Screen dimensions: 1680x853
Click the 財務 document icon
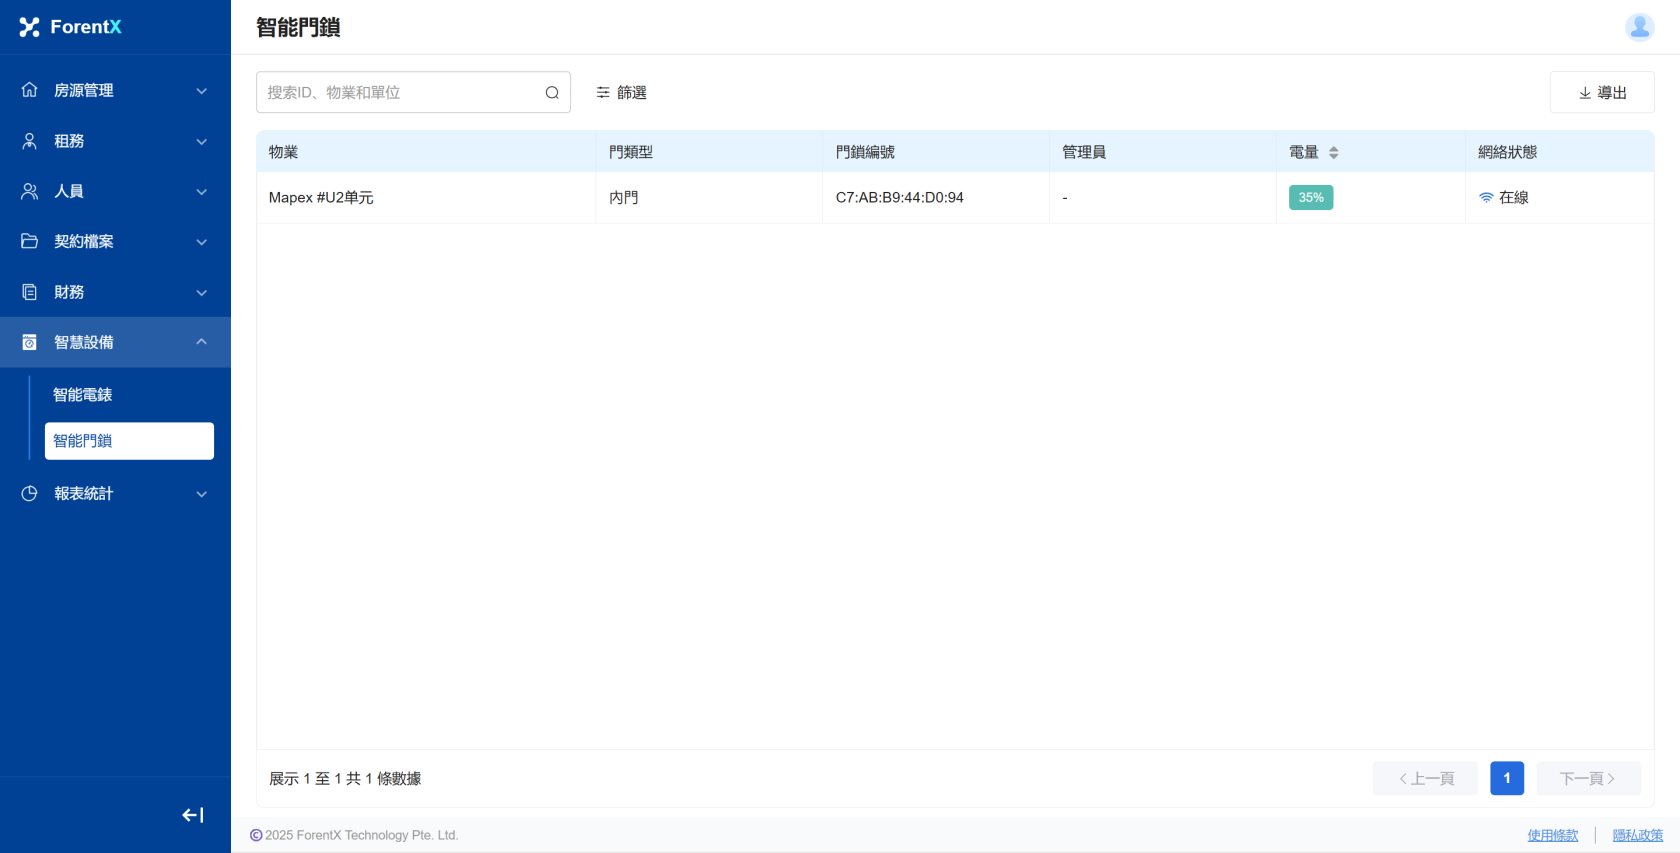coord(30,292)
